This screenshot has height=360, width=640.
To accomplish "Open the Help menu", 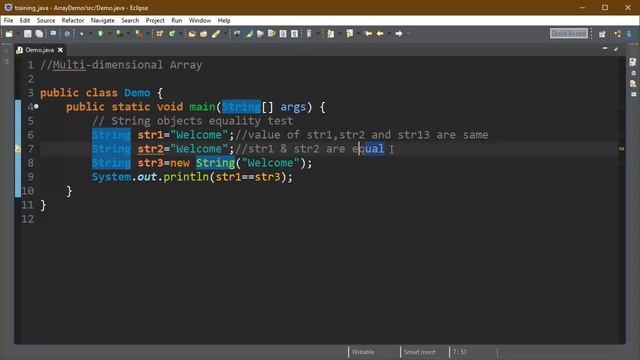I will pyautogui.click(x=224, y=20).
